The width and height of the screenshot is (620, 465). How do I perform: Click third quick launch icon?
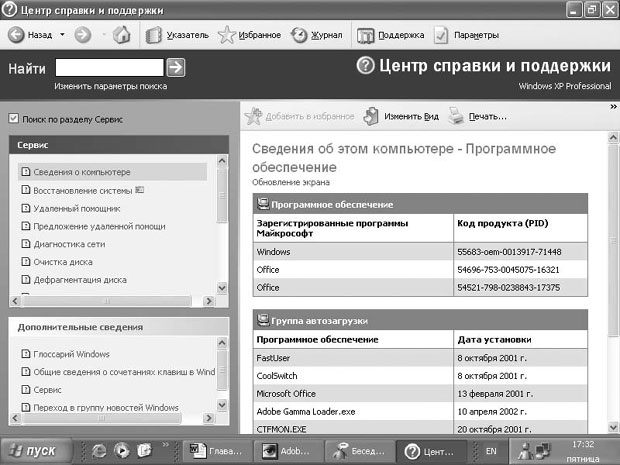(144, 450)
